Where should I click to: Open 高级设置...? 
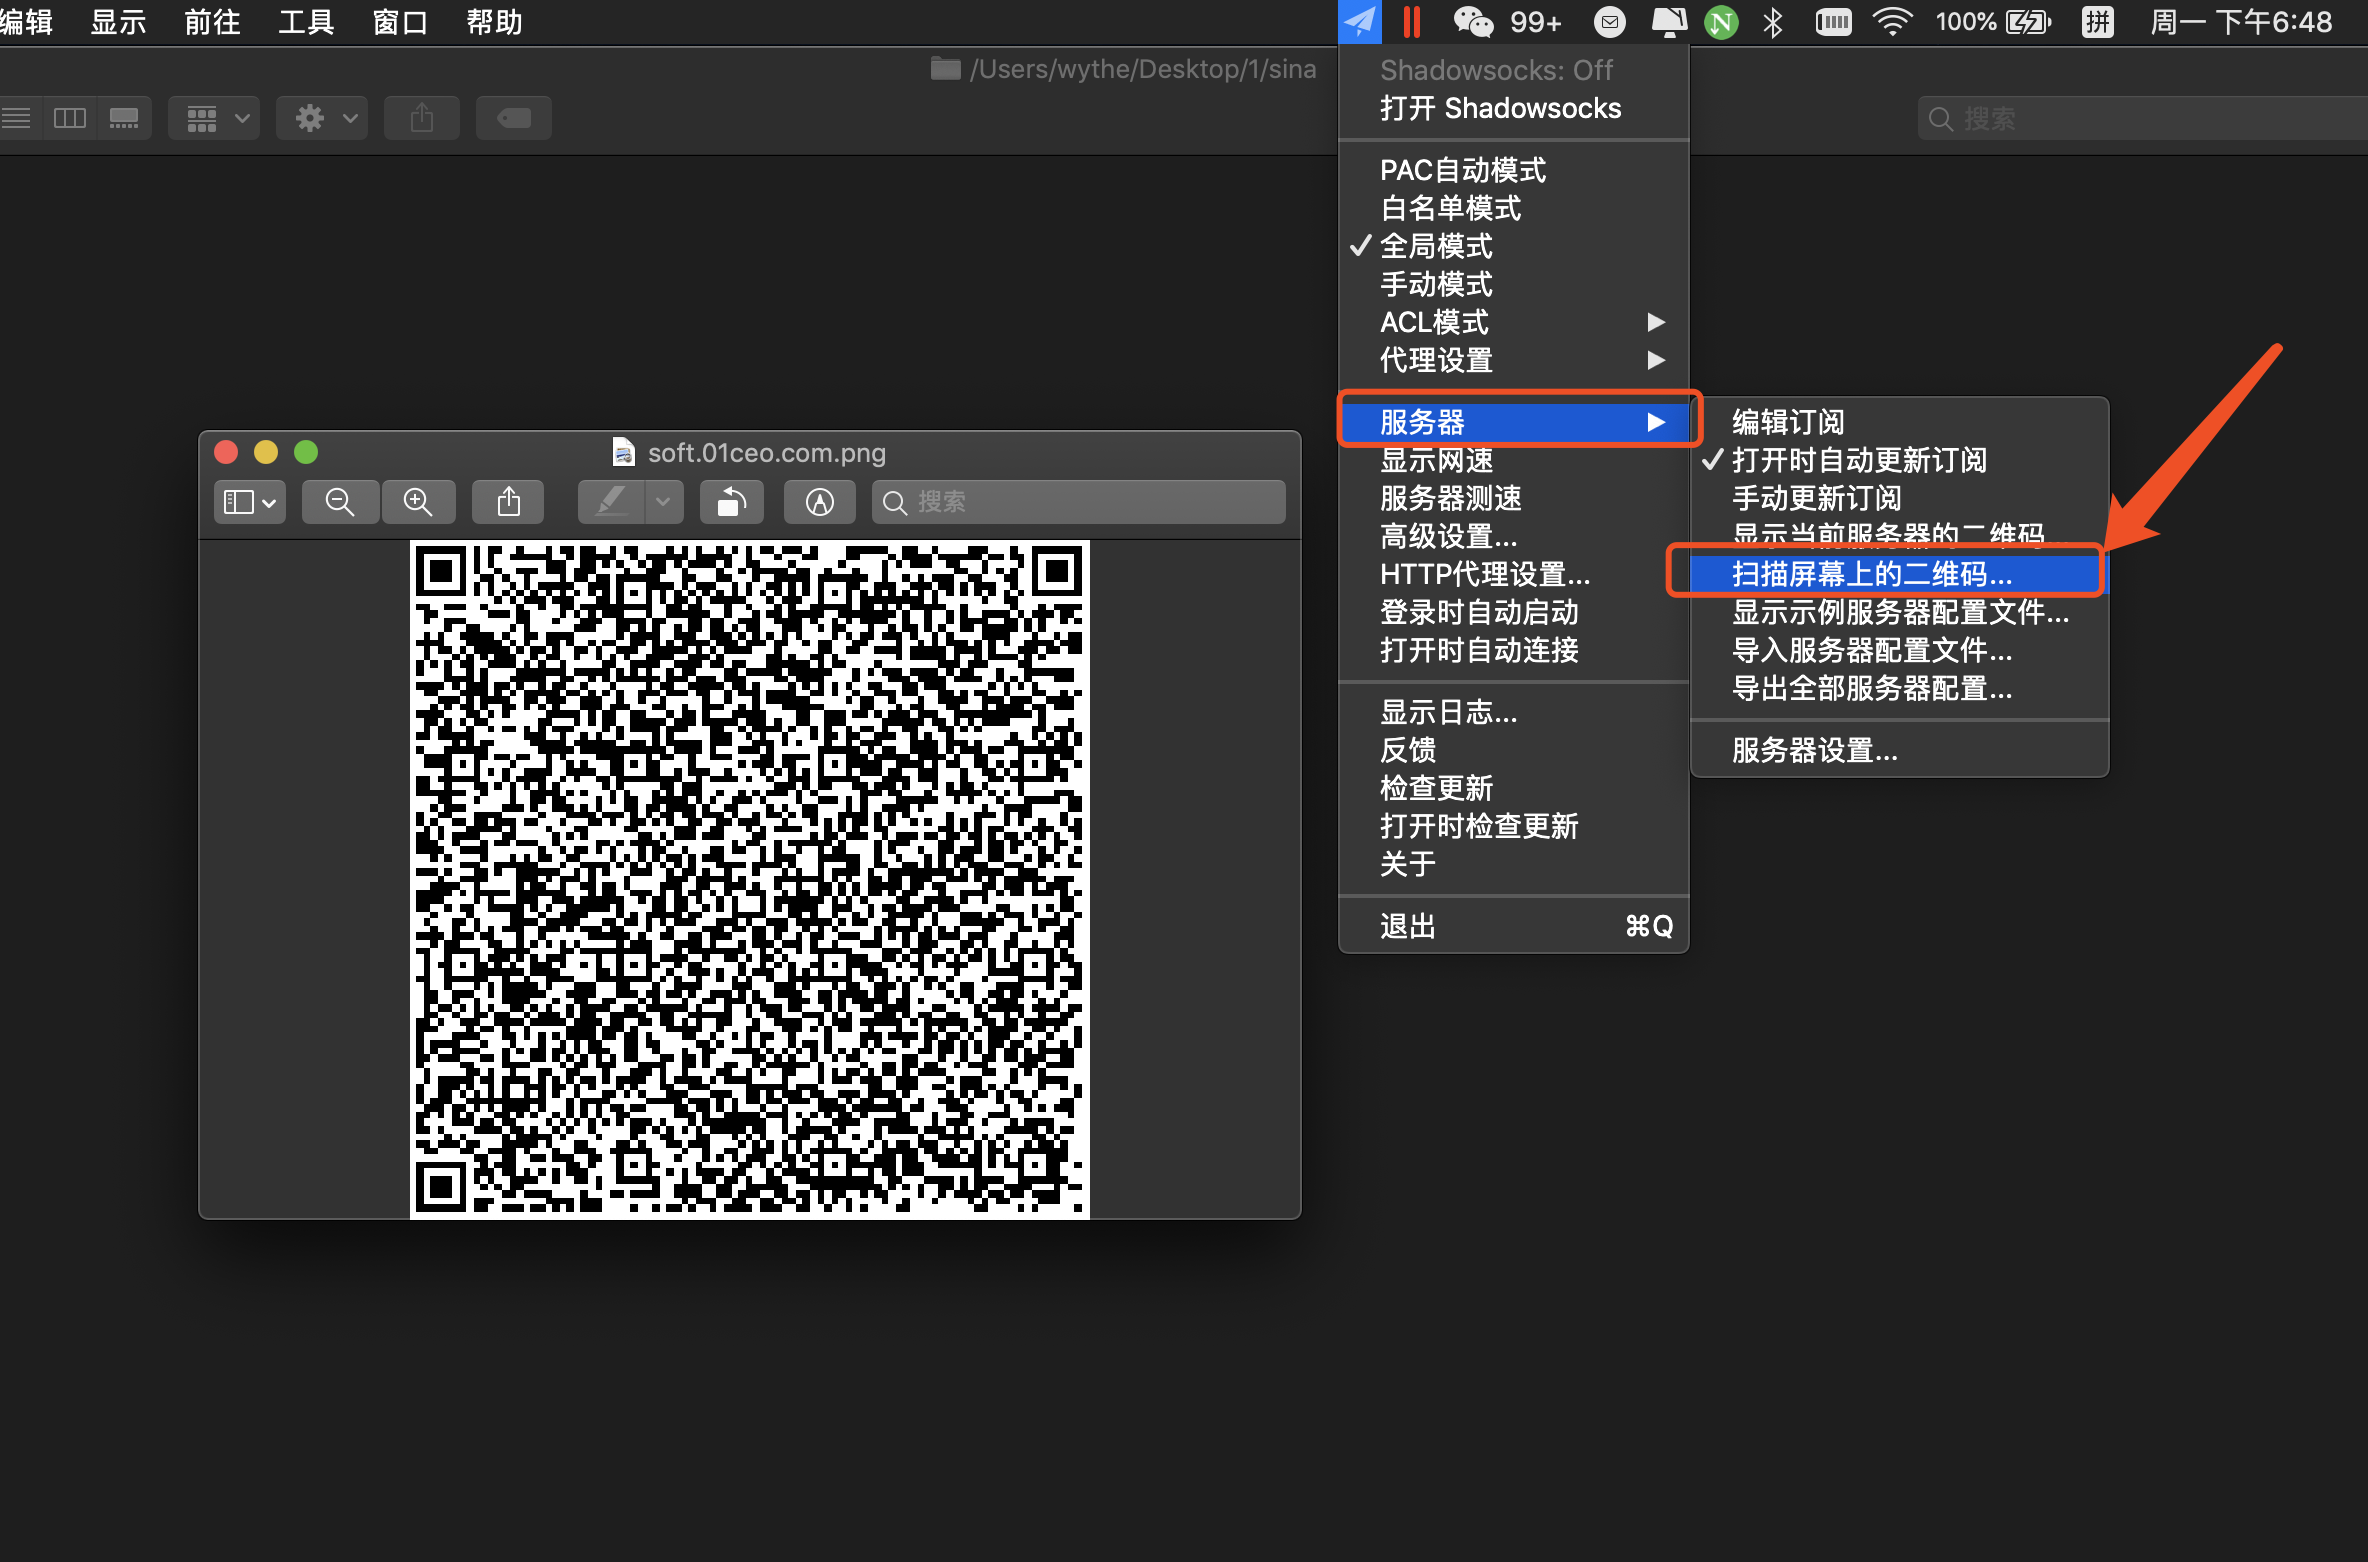point(1514,536)
